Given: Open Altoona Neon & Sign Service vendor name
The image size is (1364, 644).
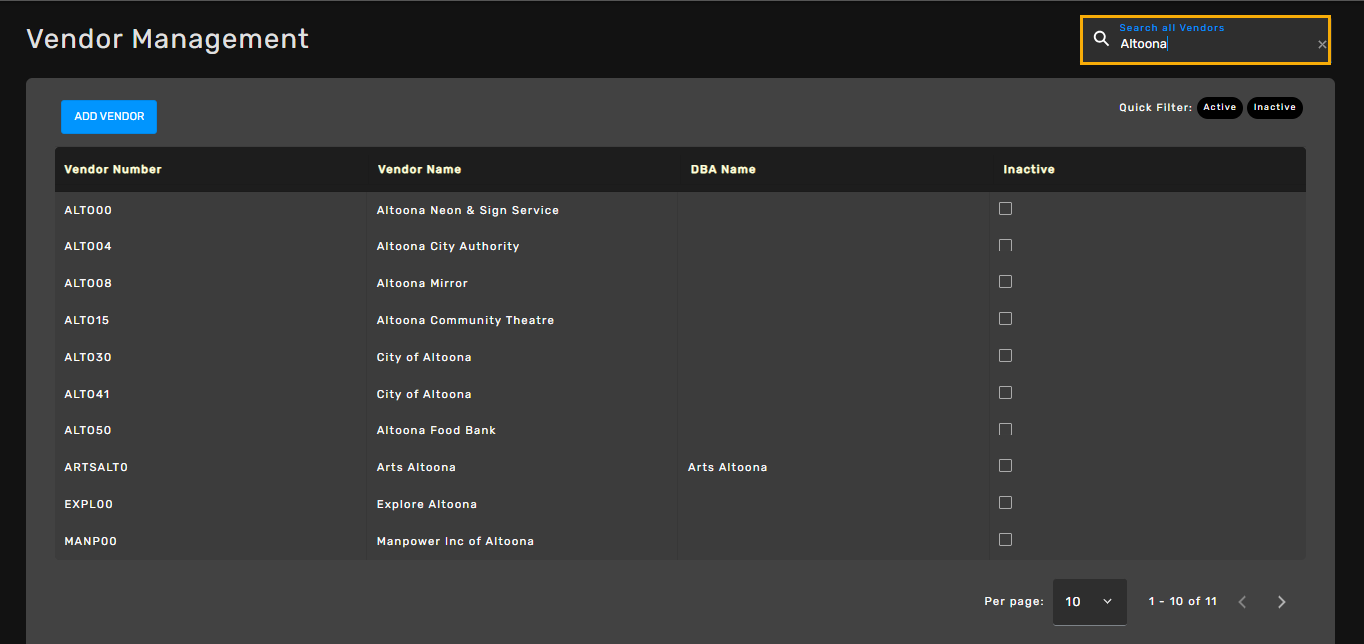Looking at the screenshot, I should tap(468, 211).
